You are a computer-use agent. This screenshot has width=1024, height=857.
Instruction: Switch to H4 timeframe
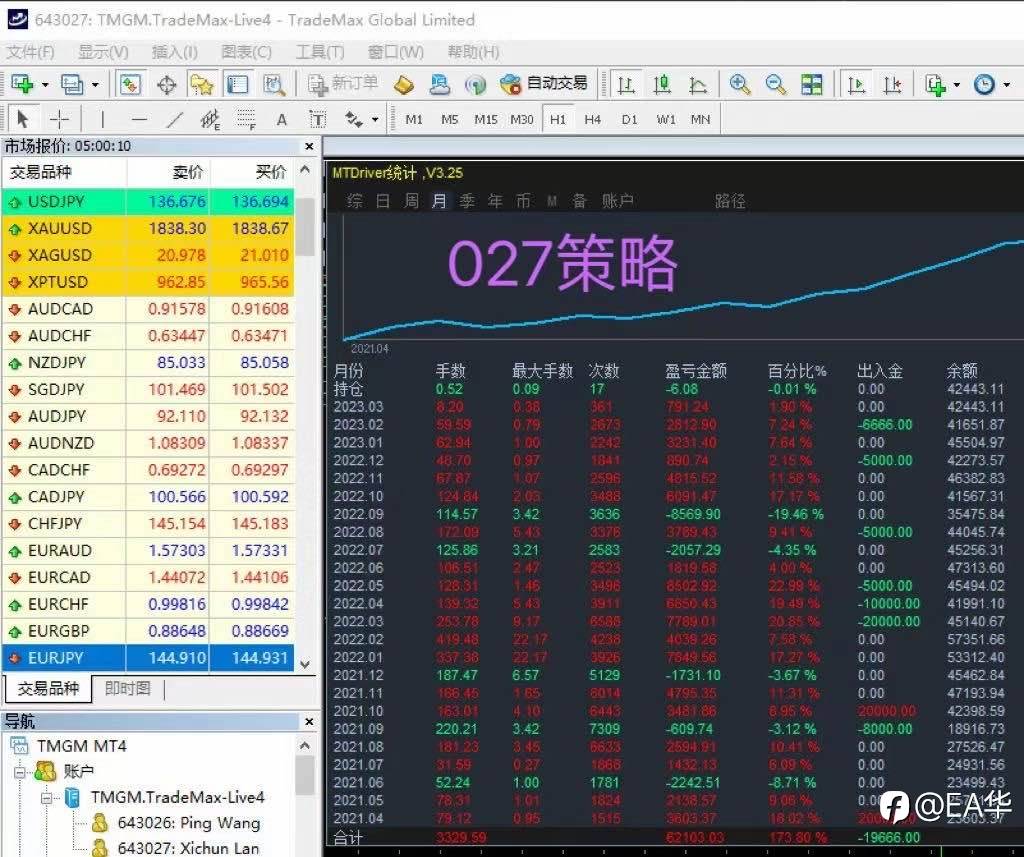click(x=592, y=120)
